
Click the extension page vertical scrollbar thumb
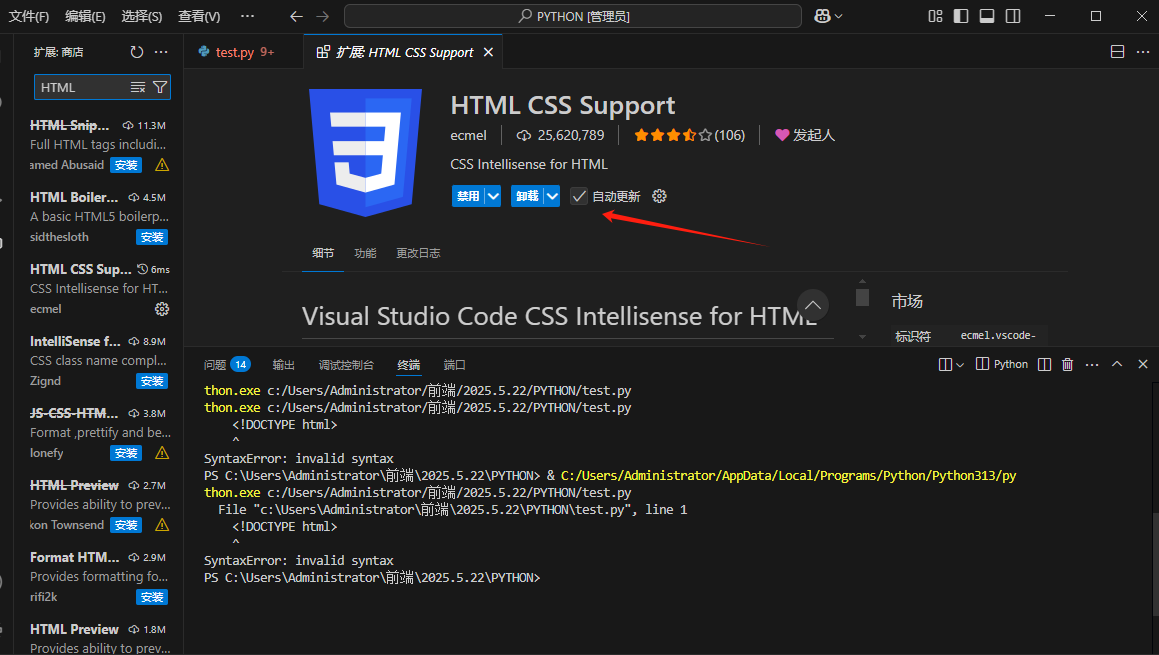pyautogui.click(x=862, y=297)
